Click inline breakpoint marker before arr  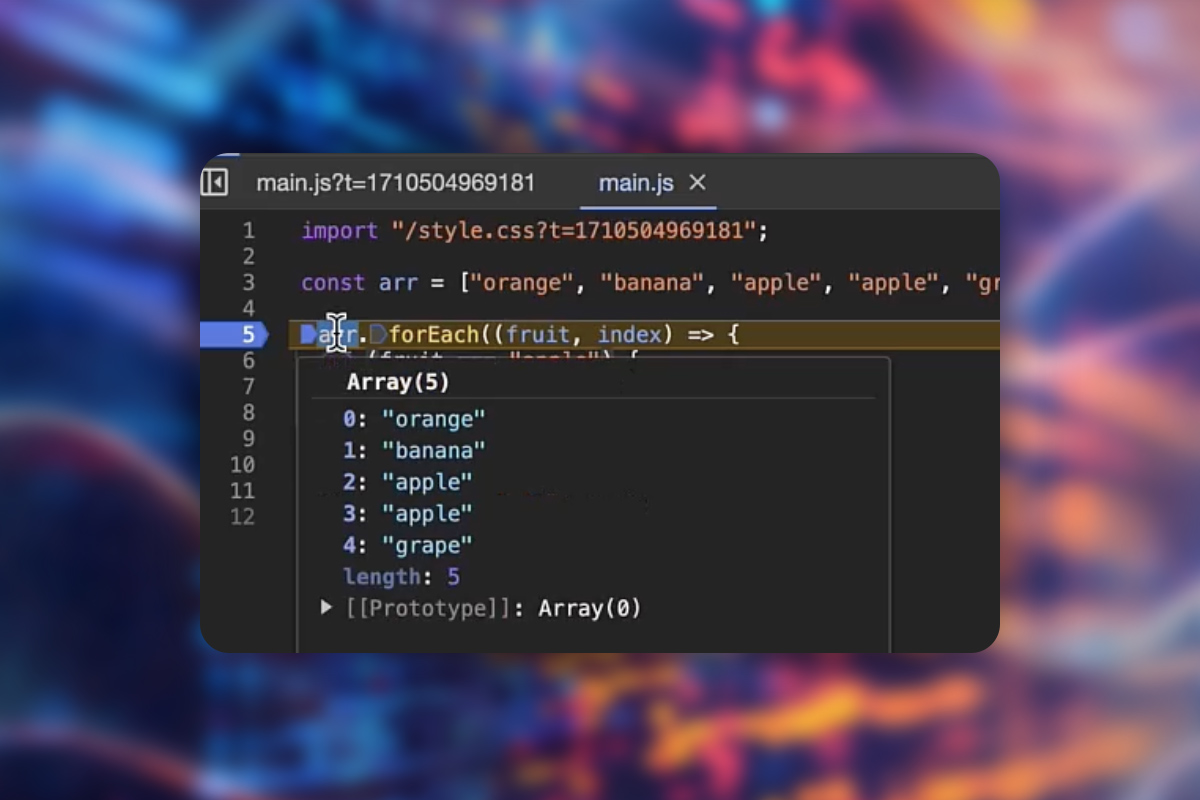(309, 334)
